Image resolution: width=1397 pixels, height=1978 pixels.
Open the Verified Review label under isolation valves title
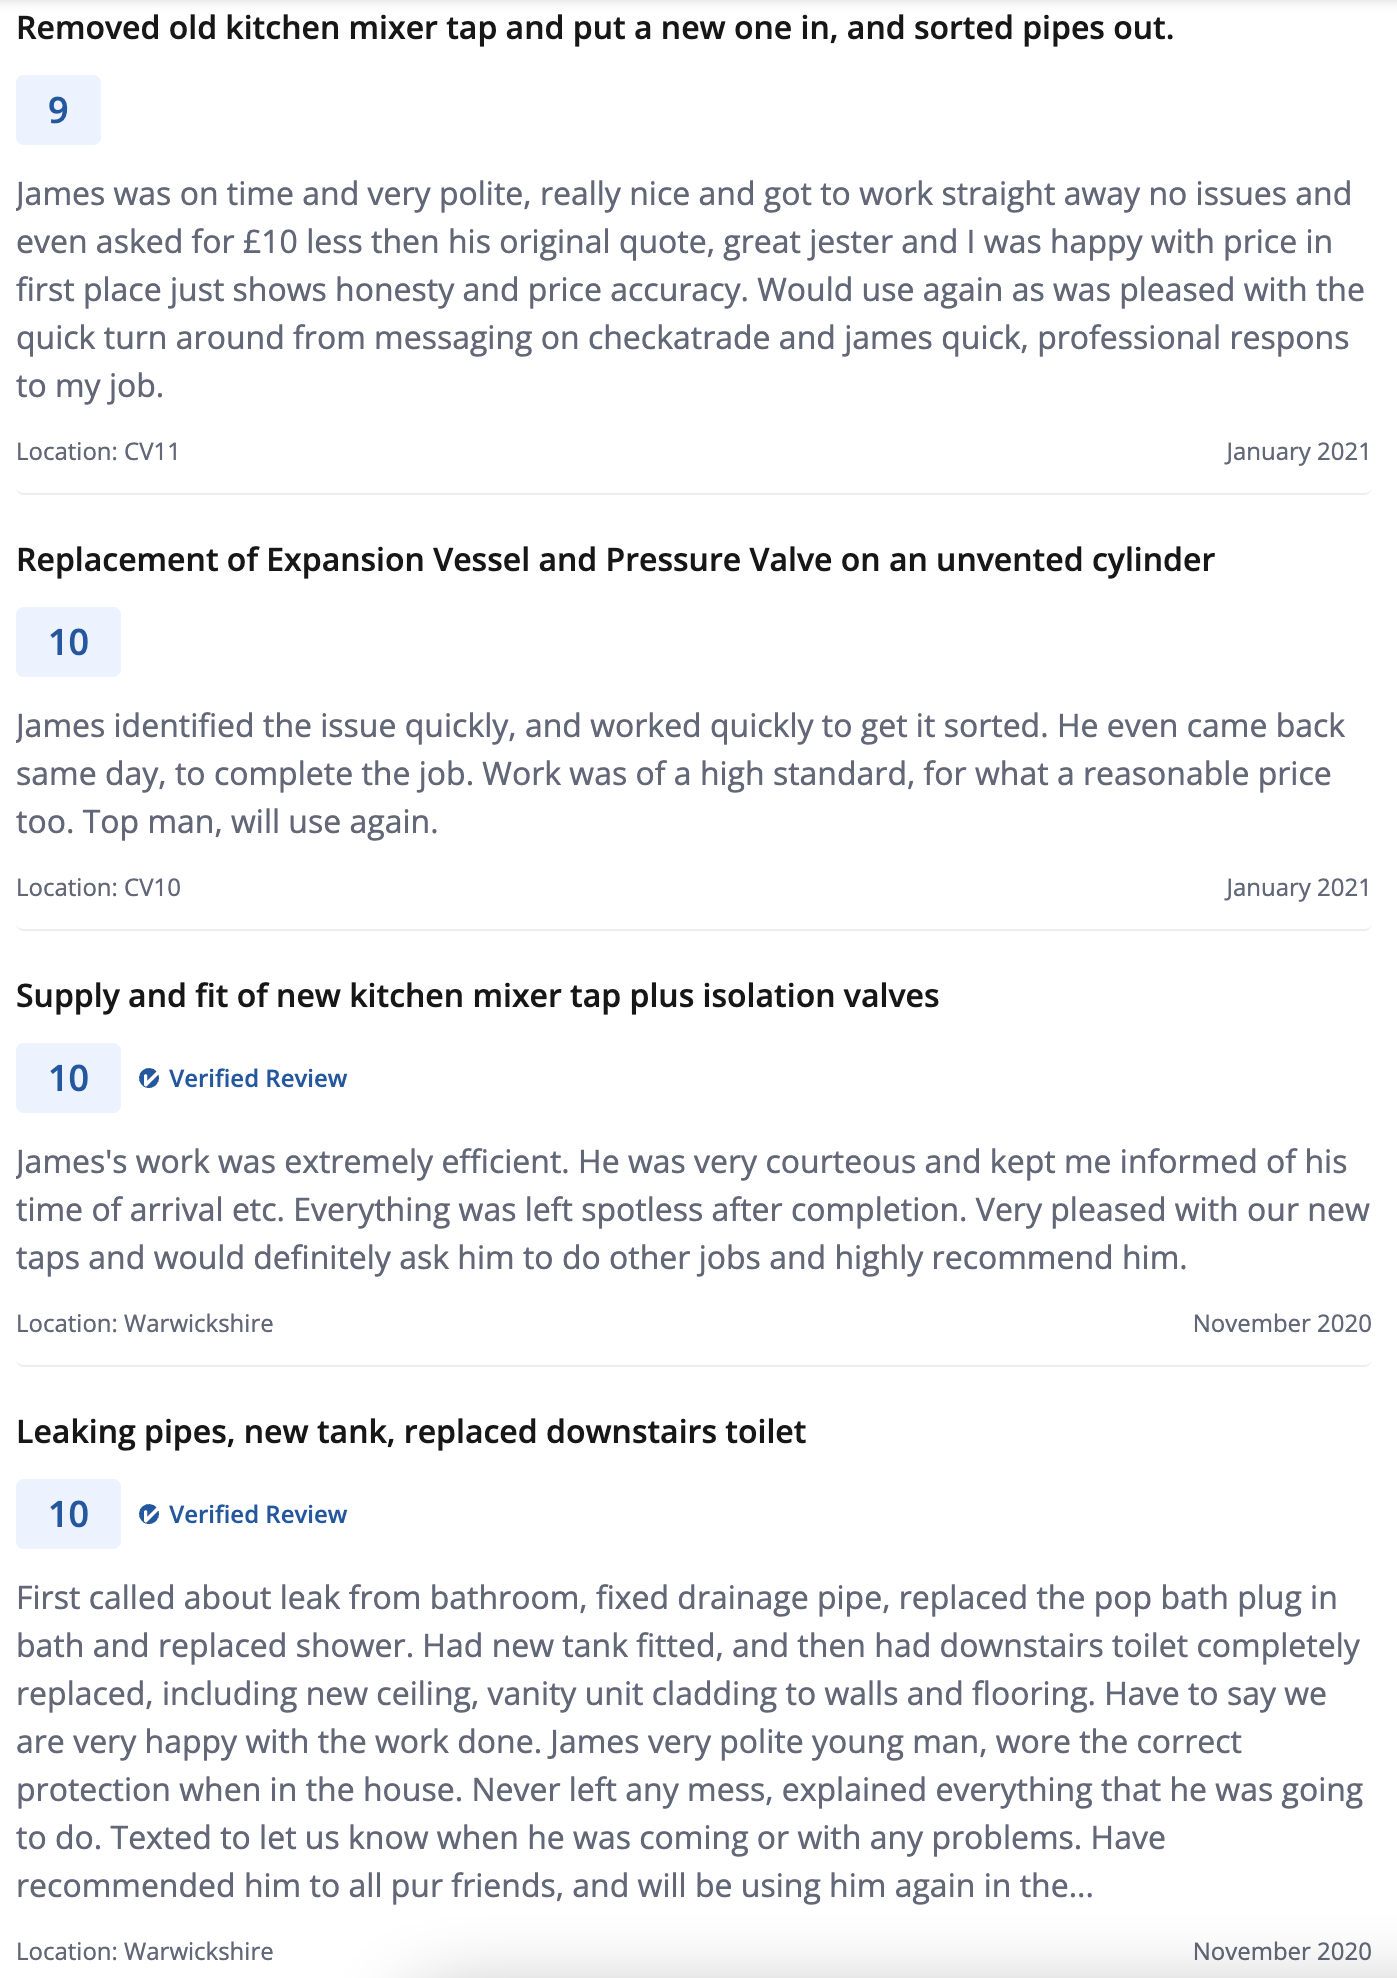(x=258, y=1078)
